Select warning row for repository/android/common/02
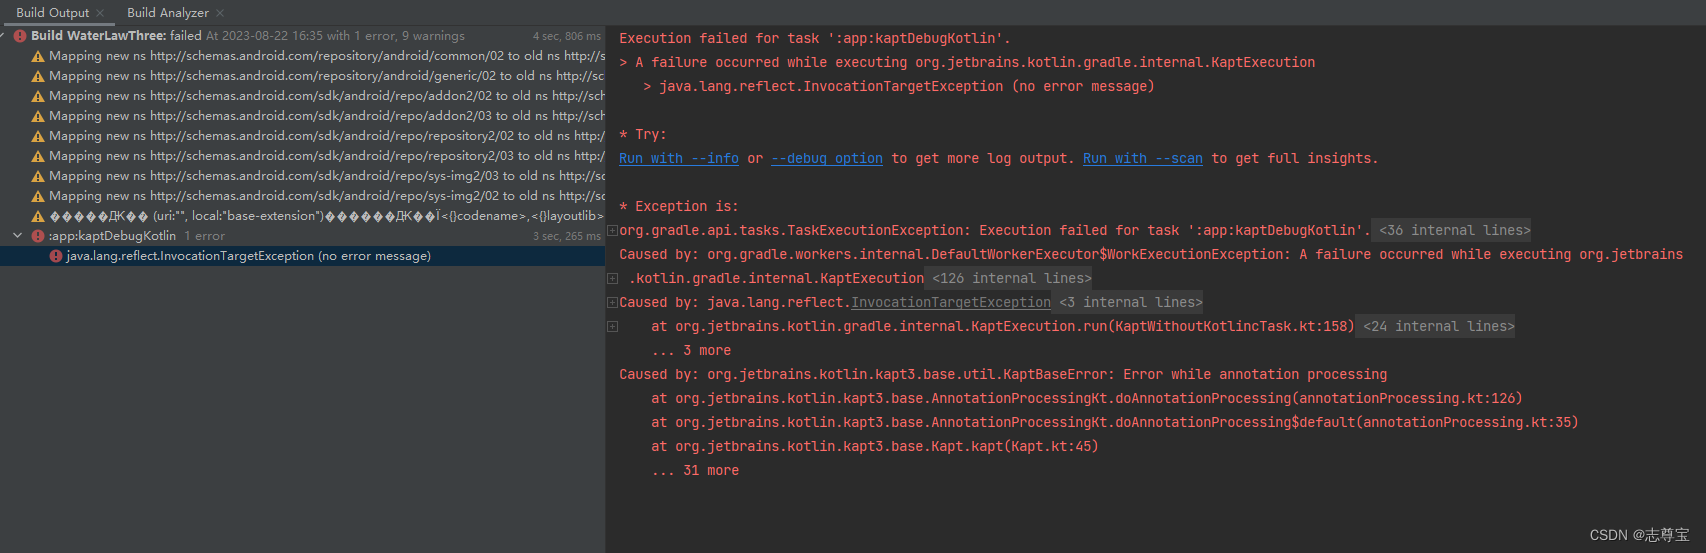Viewport: 1706px width, 553px height. coord(302,56)
